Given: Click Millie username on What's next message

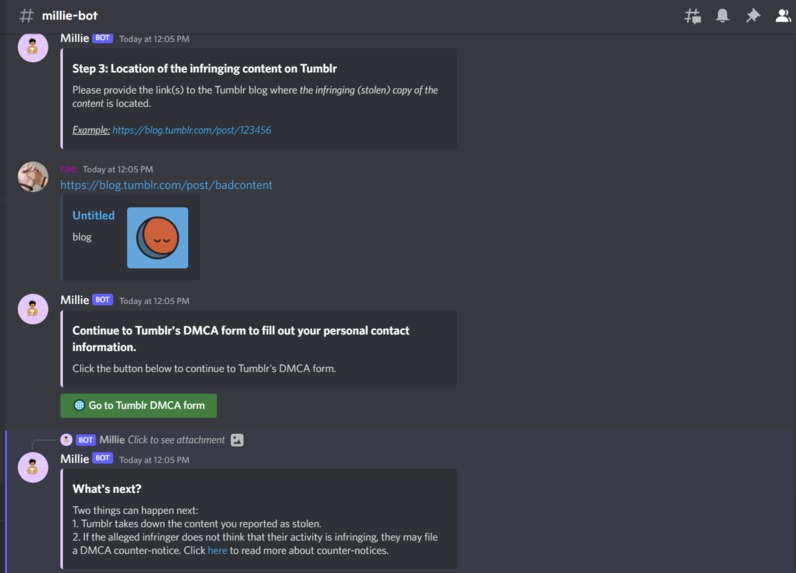Looking at the screenshot, I should pos(75,459).
